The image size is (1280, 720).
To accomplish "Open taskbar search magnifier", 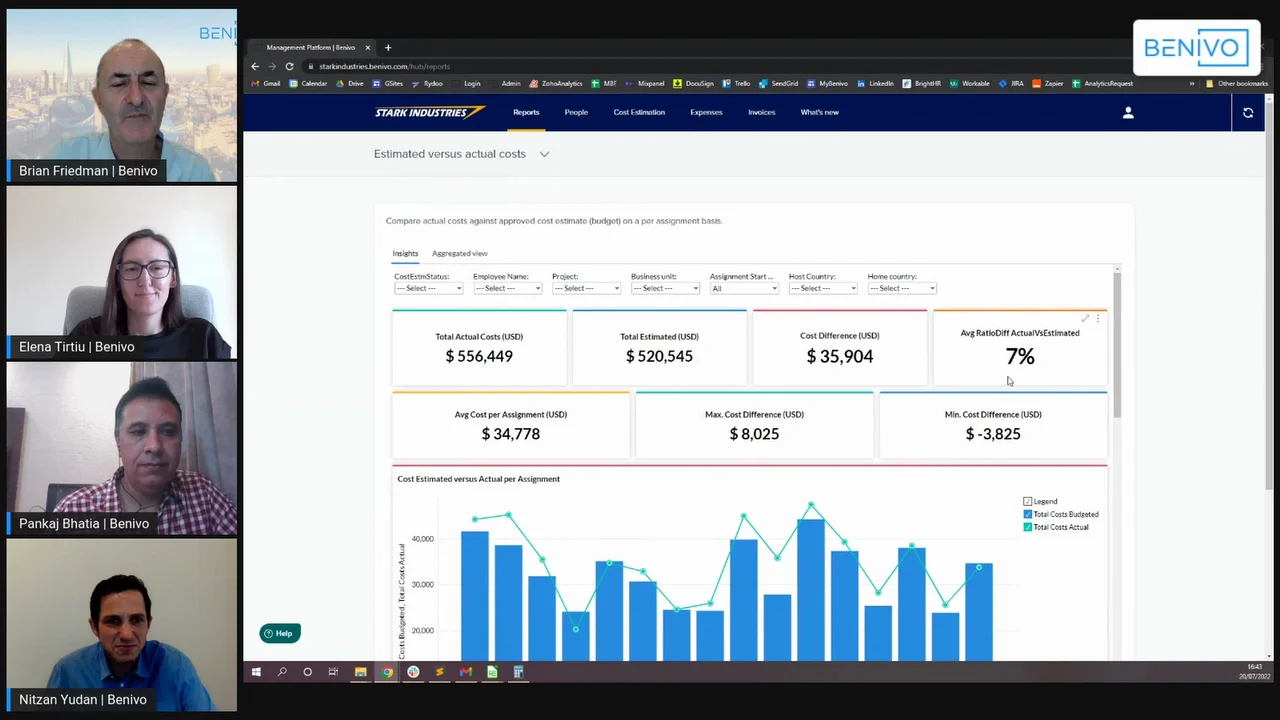I will pyautogui.click(x=282, y=672).
